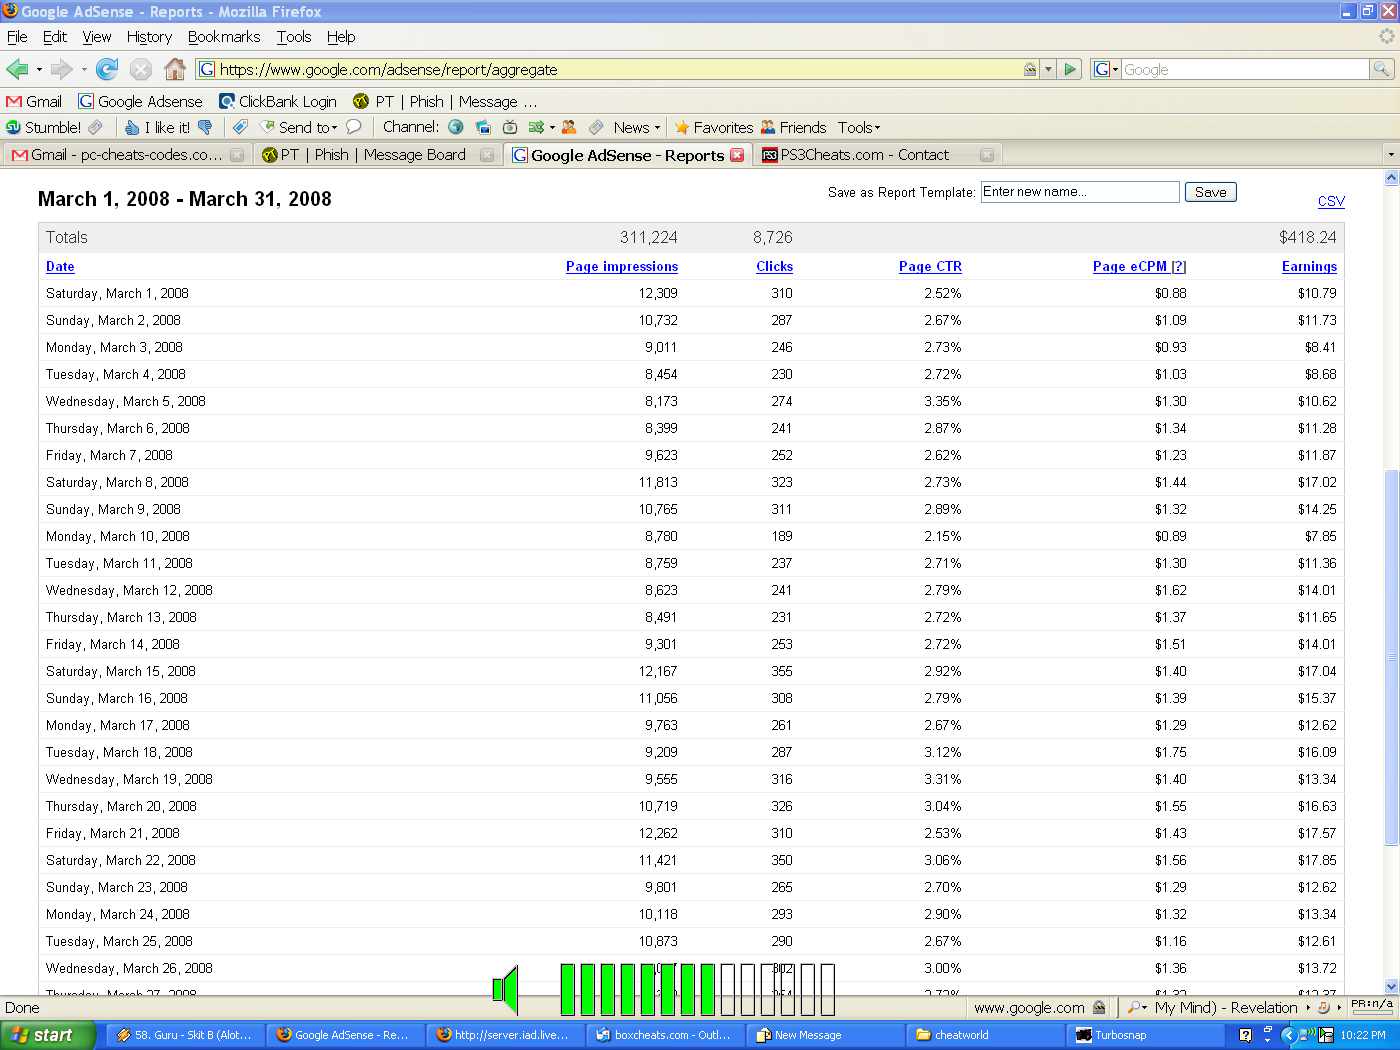The height and width of the screenshot is (1050, 1400).
Task: Open the Edit menu
Action: coord(55,37)
